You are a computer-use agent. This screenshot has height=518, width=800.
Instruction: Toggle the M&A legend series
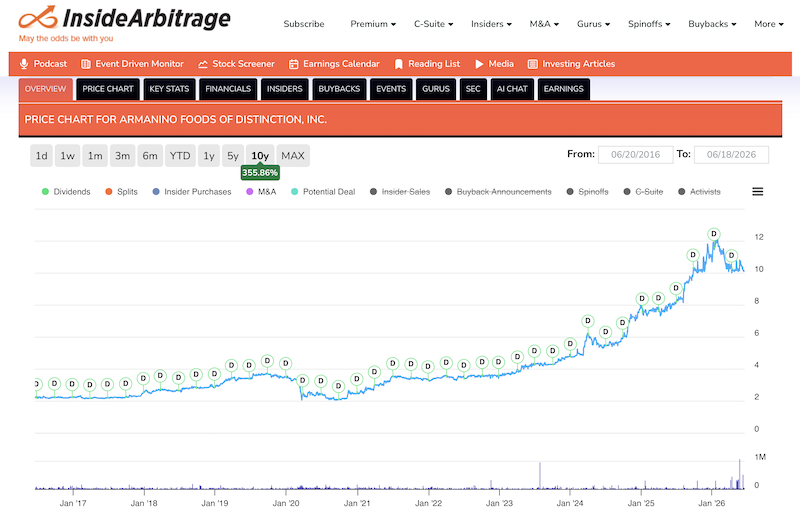click(261, 192)
